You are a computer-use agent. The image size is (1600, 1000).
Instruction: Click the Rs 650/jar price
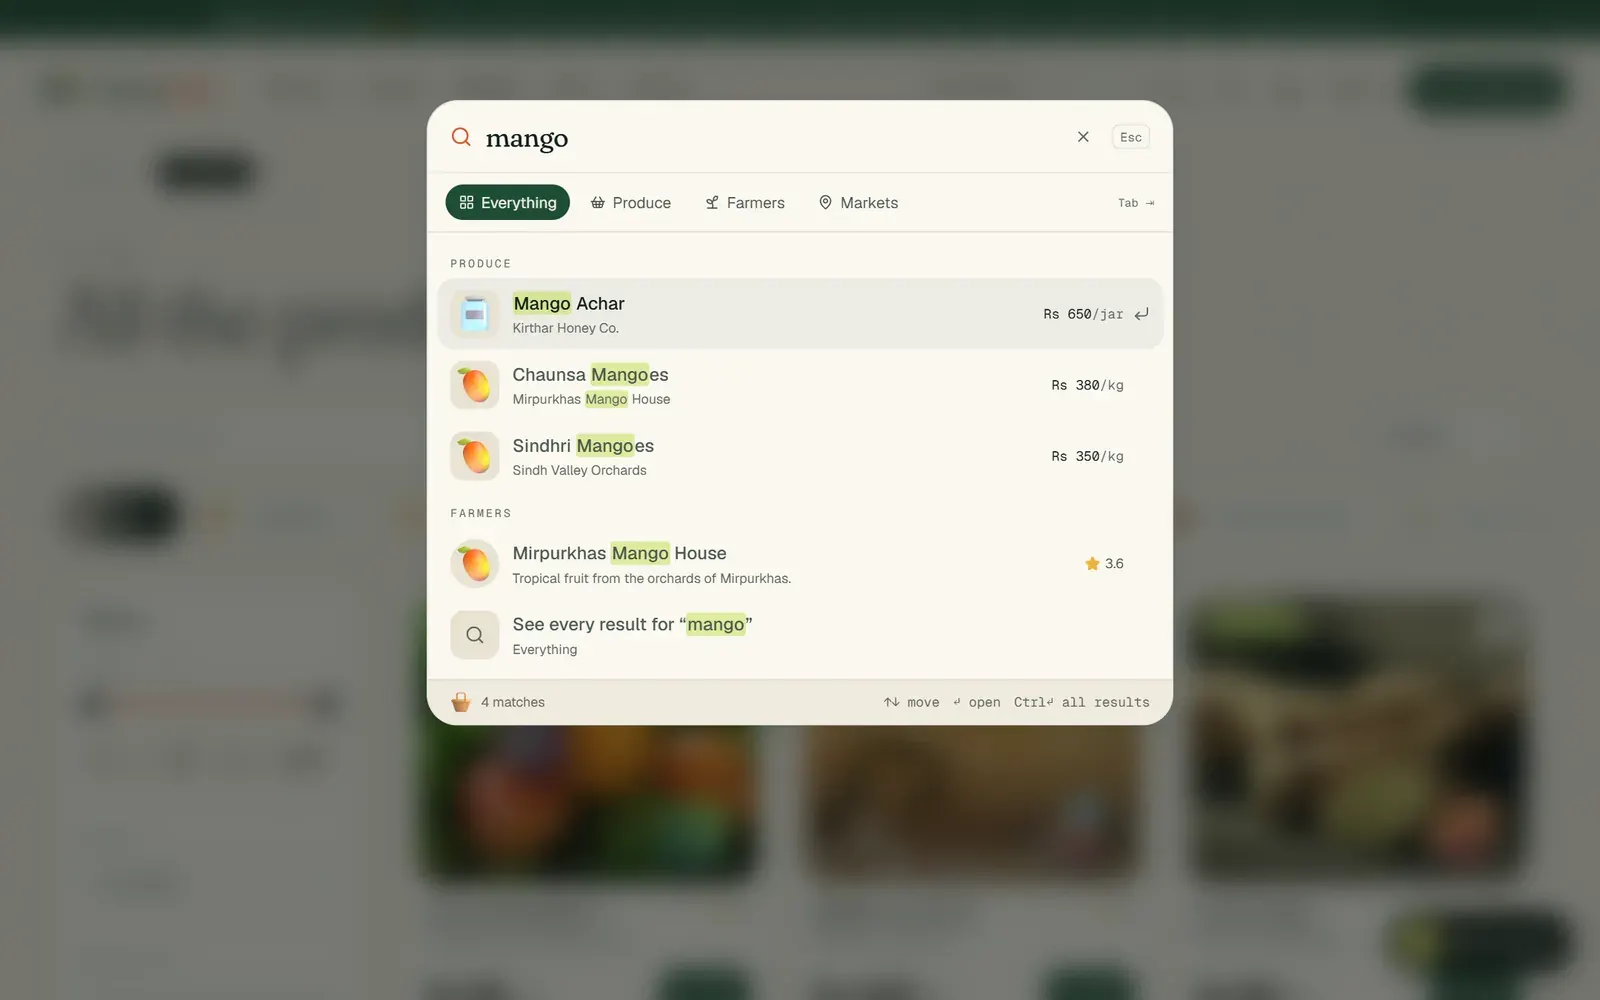[1083, 314]
